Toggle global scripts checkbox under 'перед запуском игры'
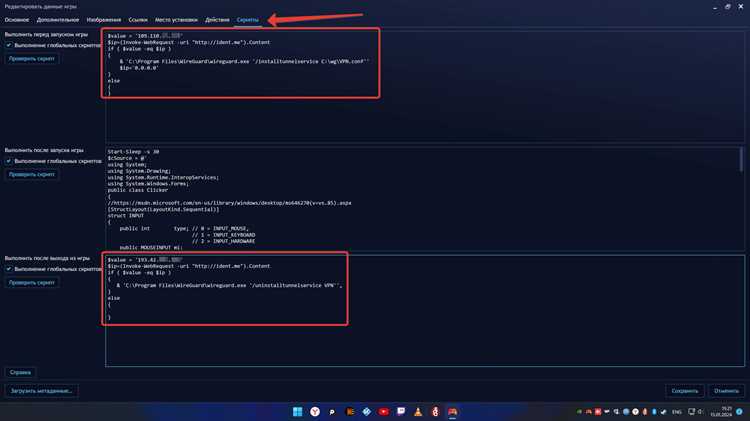 (x=9, y=45)
